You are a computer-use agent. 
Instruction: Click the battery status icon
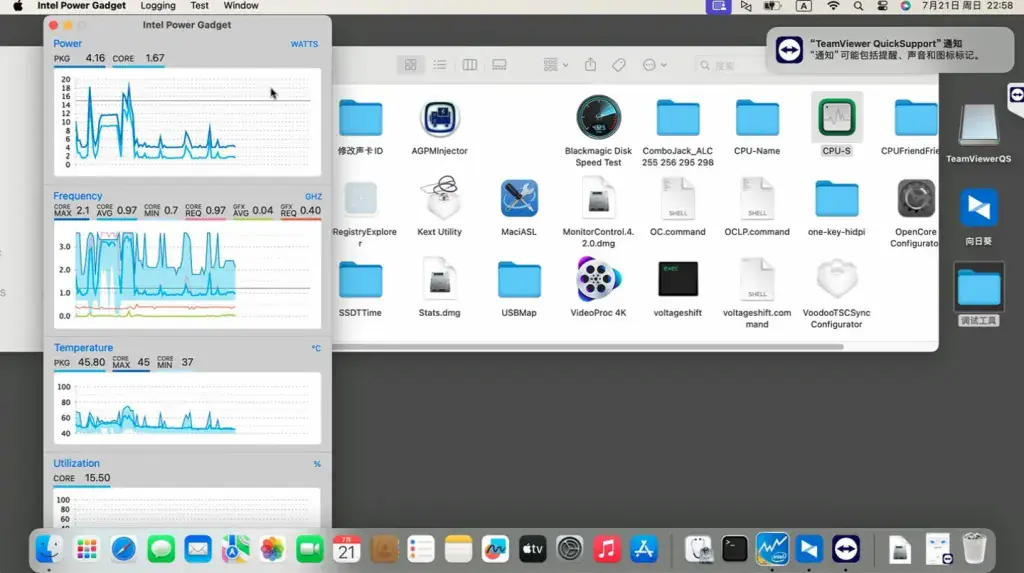point(773,6)
